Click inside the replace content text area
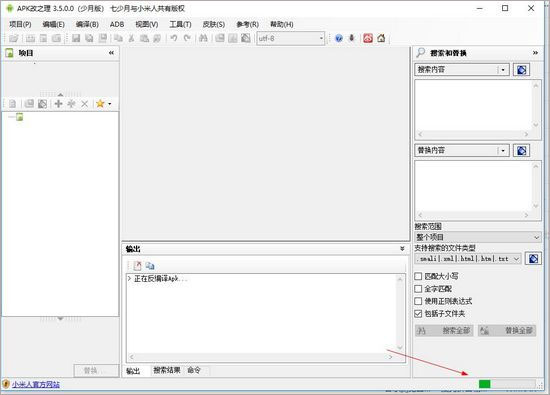 tap(474, 186)
